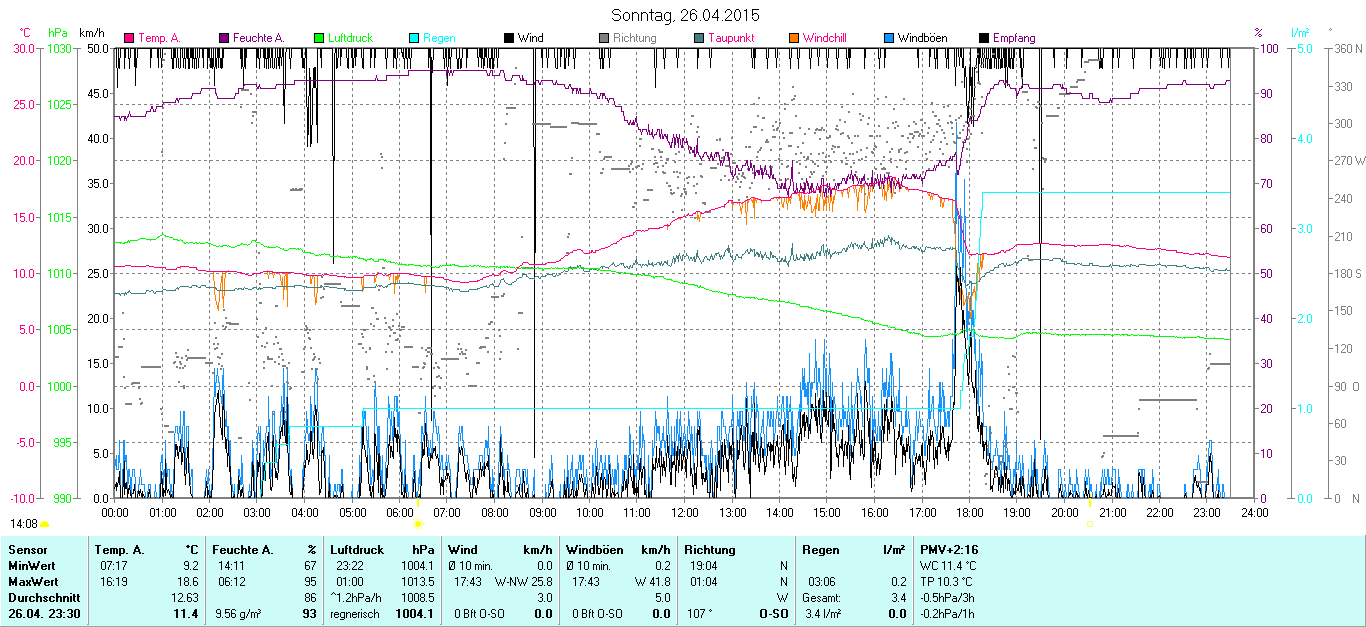Click the blue Windböen legend swatch
1366x627 pixels.
click(x=889, y=38)
